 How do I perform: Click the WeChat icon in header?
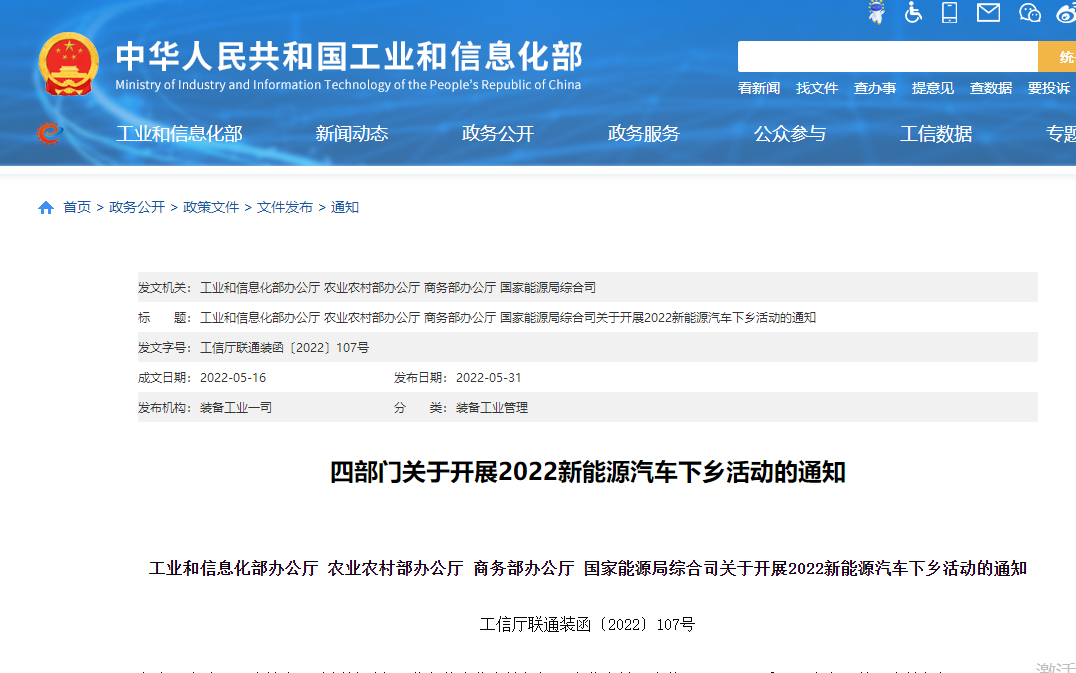click(1029, 12)
